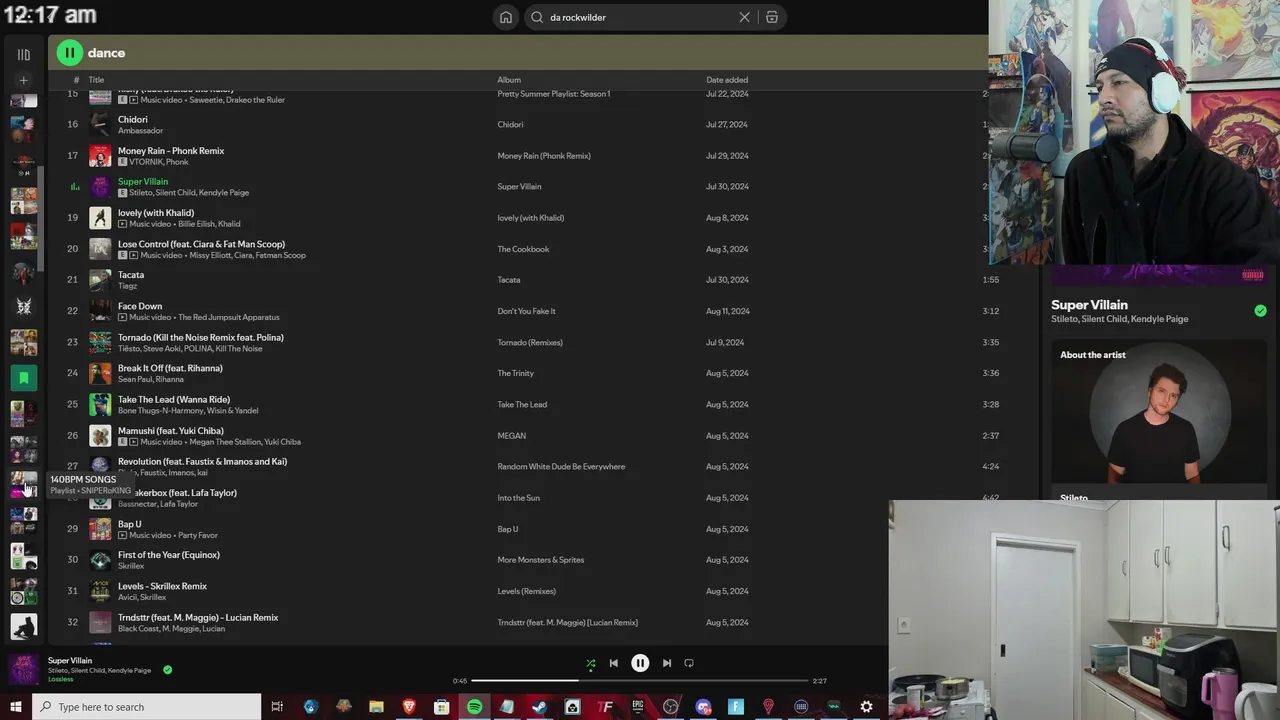Toggle saved checkmark in bottom player bar
This screenshot has width=1280, height=720.
[167, 670]
